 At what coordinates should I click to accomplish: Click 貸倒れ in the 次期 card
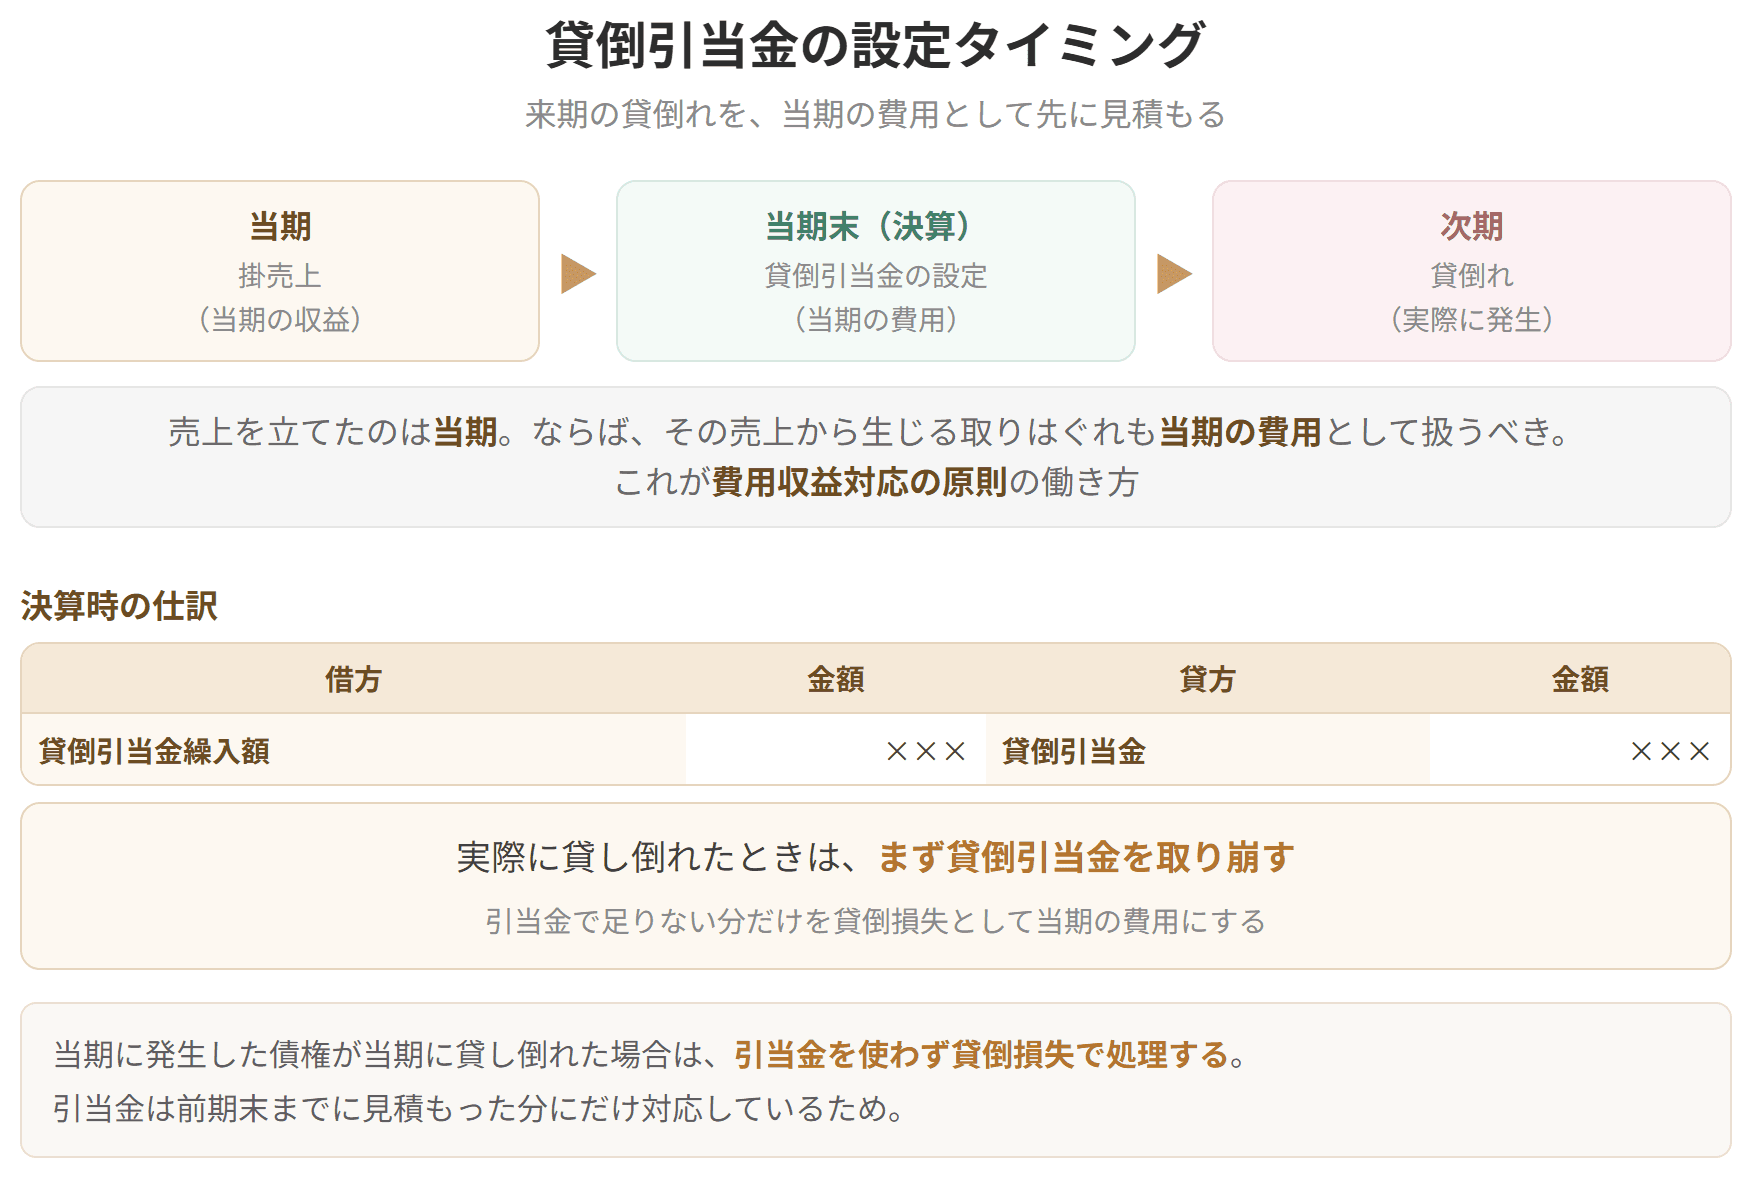(x=1471, y=275)
